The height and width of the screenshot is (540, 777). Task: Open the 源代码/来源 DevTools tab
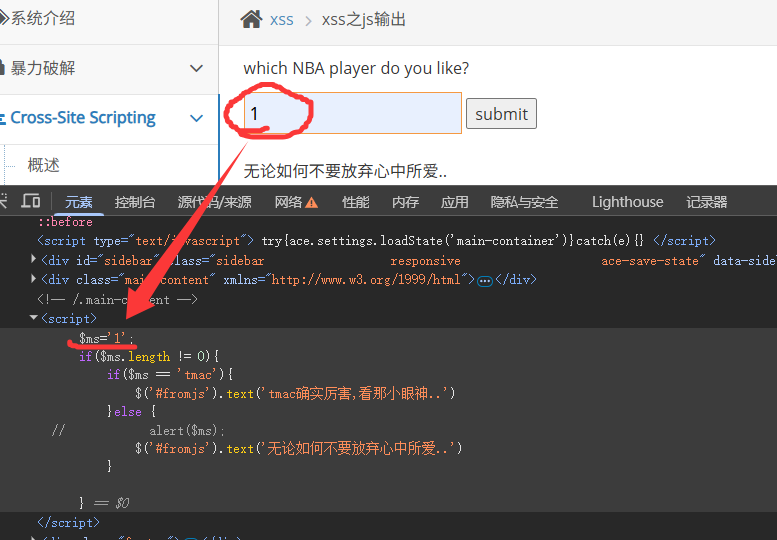215,202
